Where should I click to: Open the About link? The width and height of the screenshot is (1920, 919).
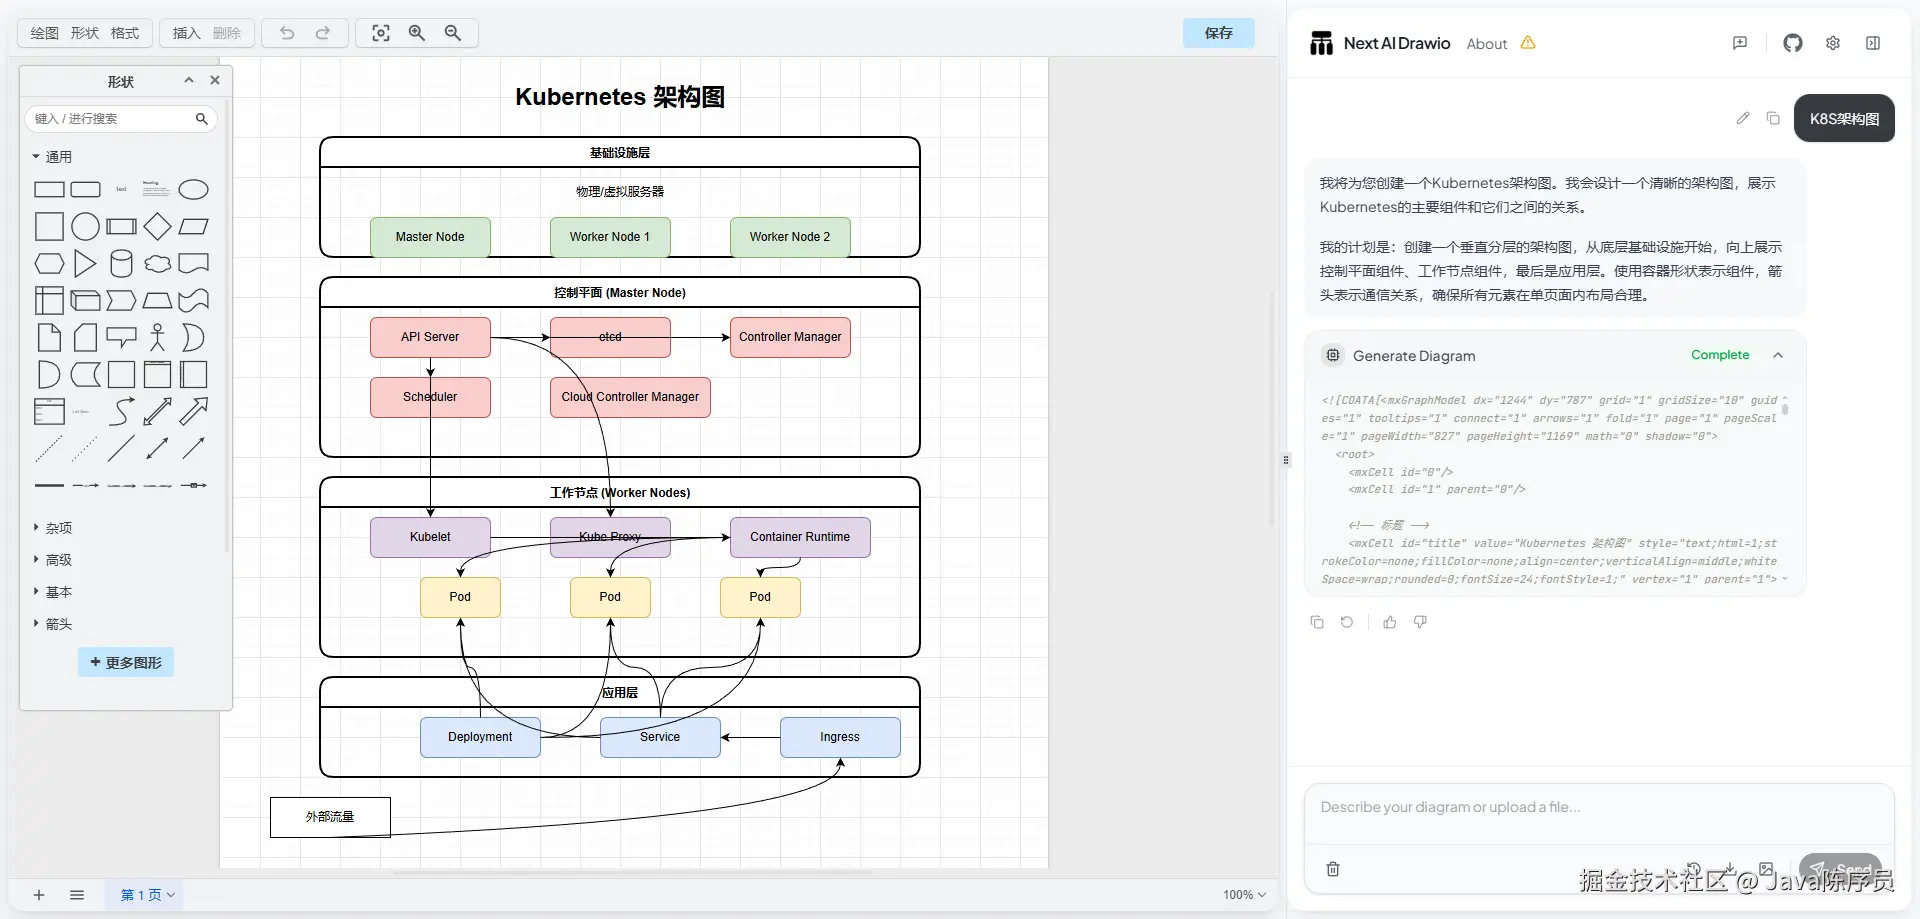pos(1486,44)
